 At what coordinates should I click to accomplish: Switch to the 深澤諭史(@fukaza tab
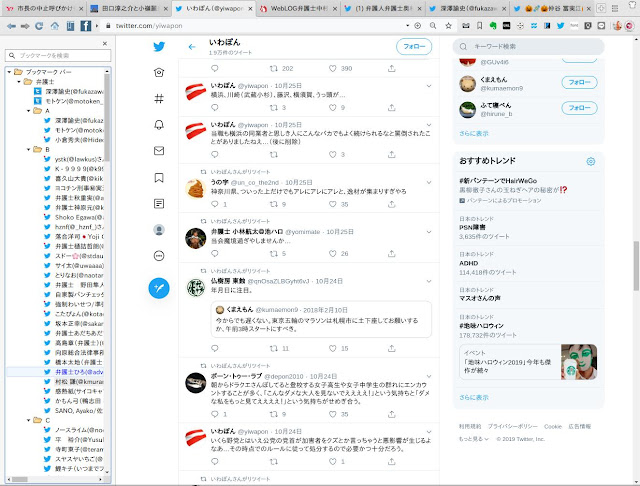(469, 9)
